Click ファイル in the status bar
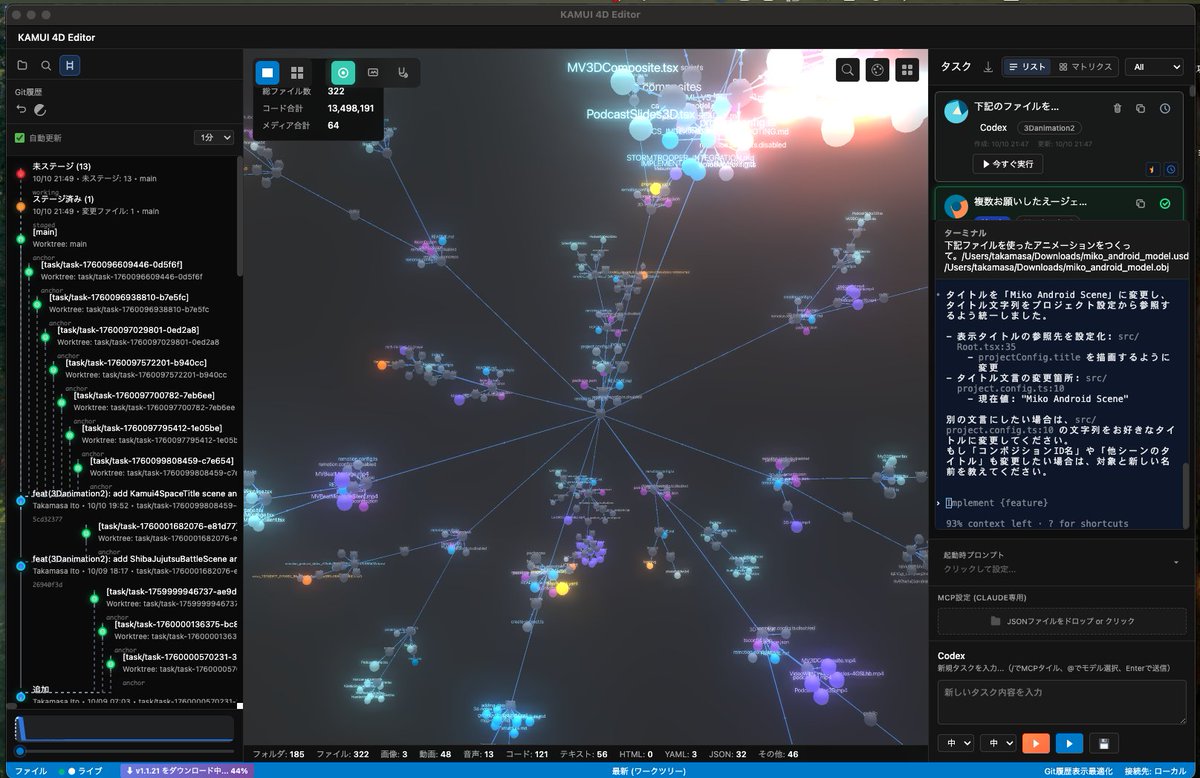Image resolution: width=1200 pixels, height=778 pixels. (x=30, y=771)
